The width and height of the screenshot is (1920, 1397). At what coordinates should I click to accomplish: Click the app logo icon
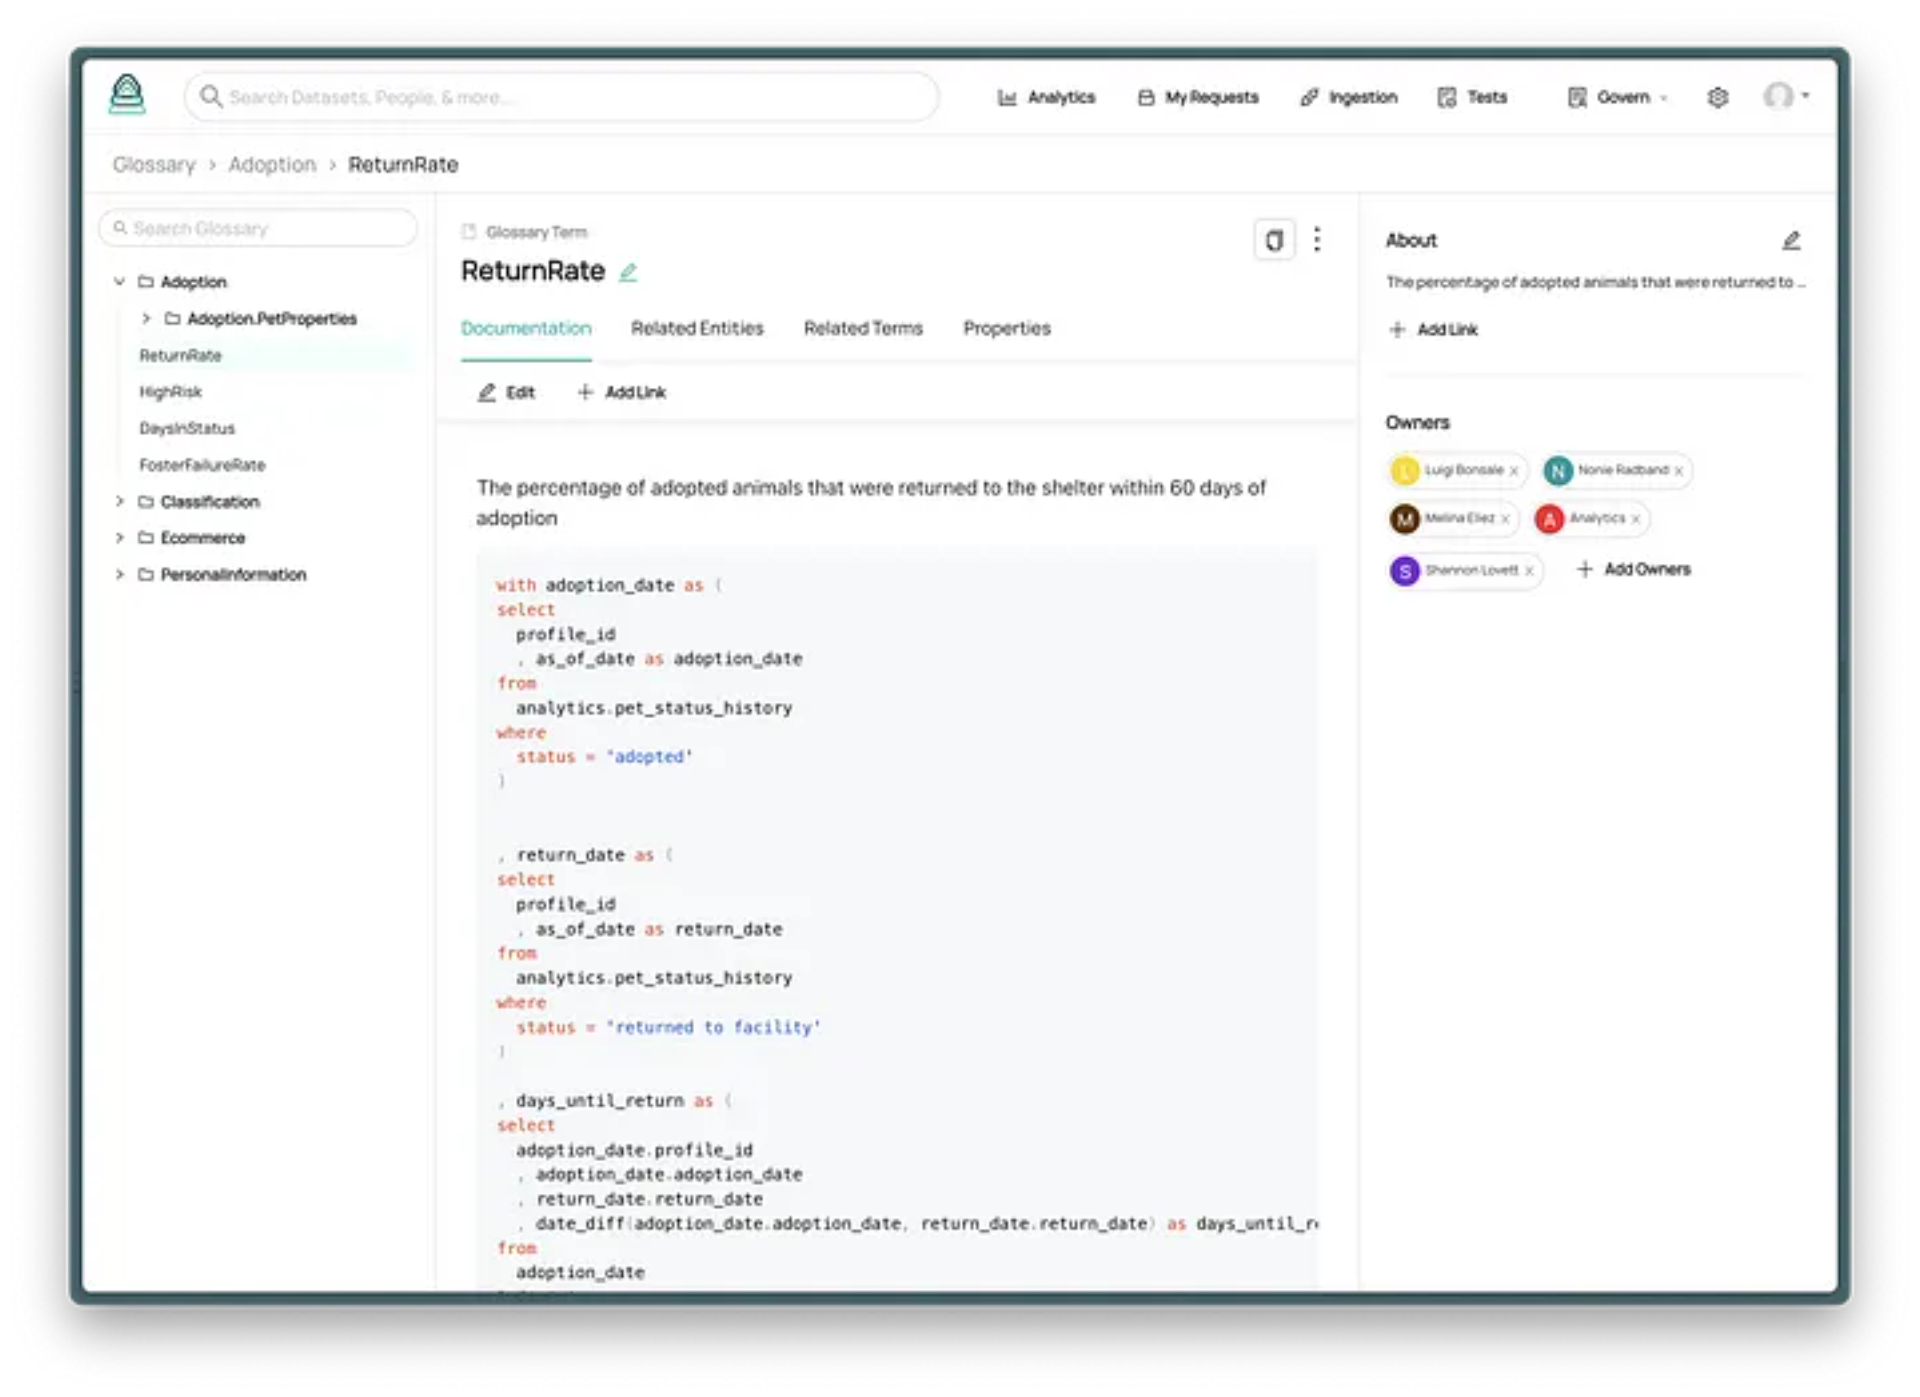click(x=126, y=95)
